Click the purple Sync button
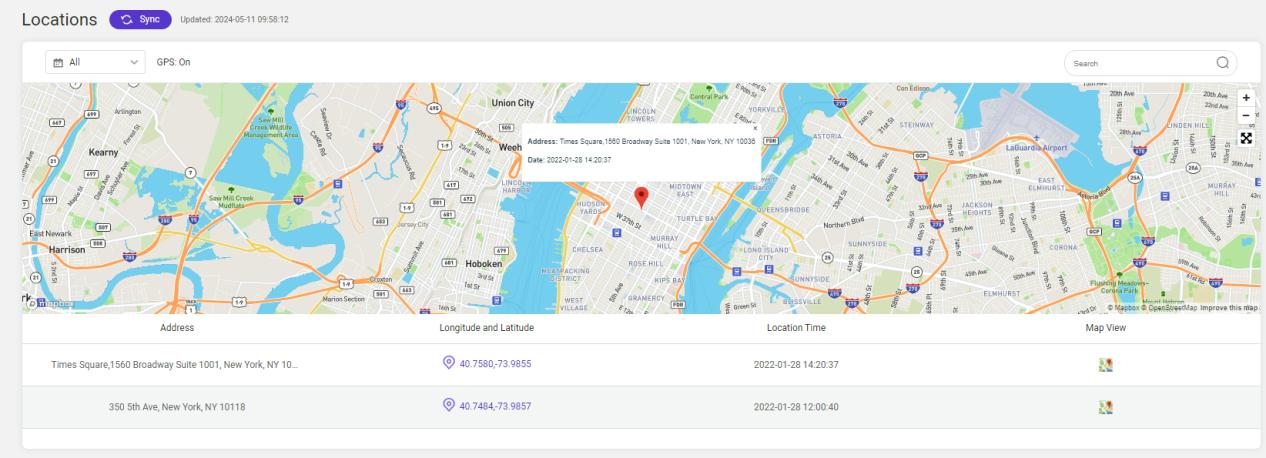This screenshot has height=458, width=1266. 140,19
